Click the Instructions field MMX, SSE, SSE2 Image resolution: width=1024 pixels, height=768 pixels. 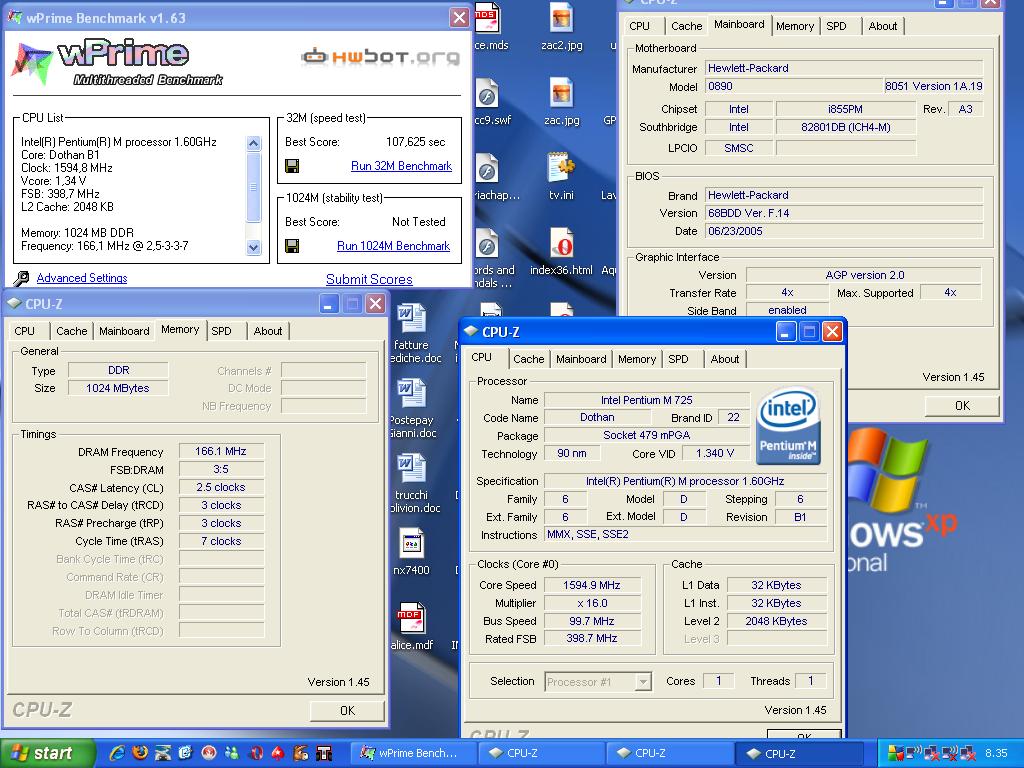pos(685,534)
